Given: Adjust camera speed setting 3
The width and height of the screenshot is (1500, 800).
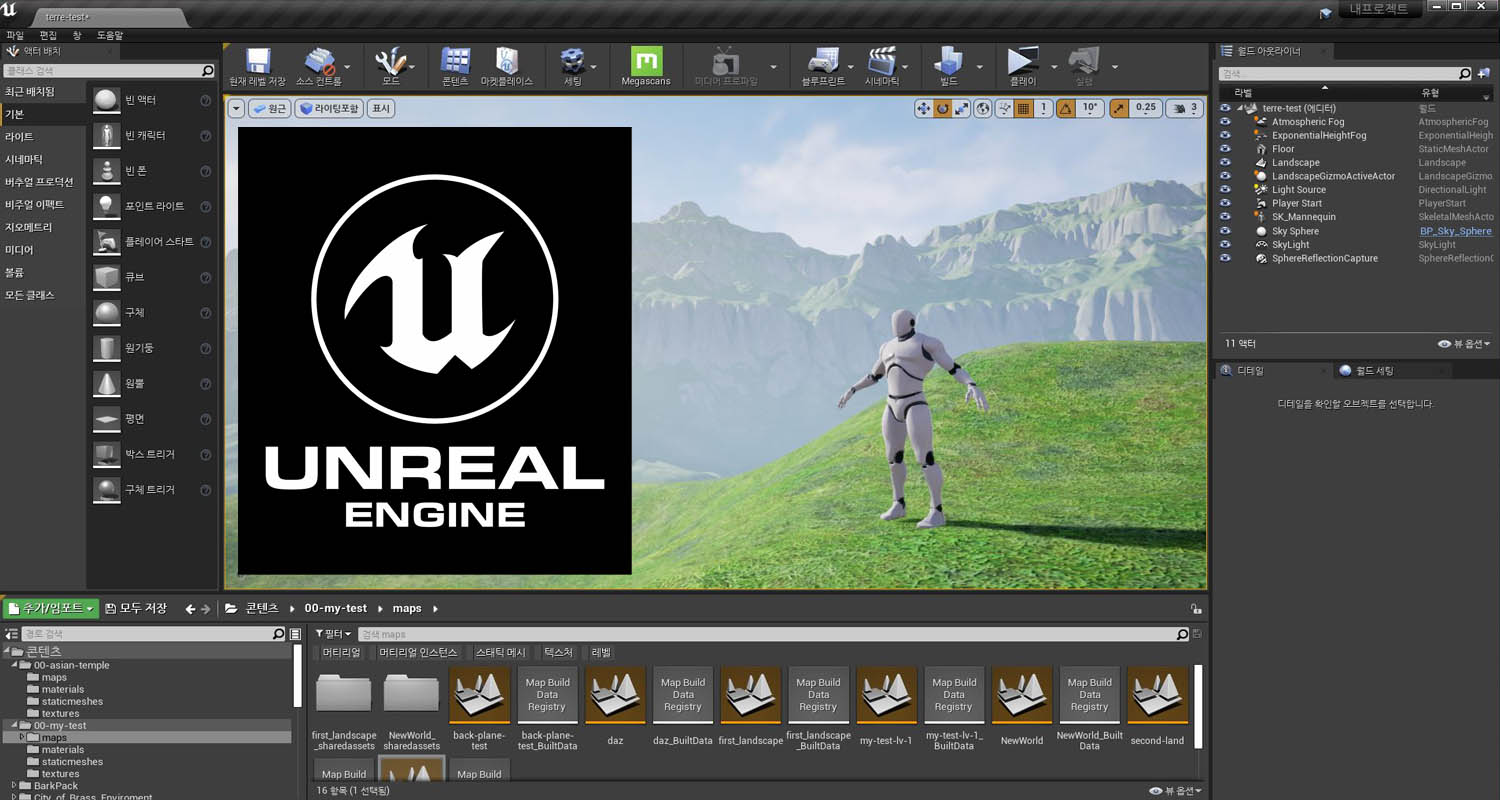Looking at the screenshot, I should tap(1184, 108).
